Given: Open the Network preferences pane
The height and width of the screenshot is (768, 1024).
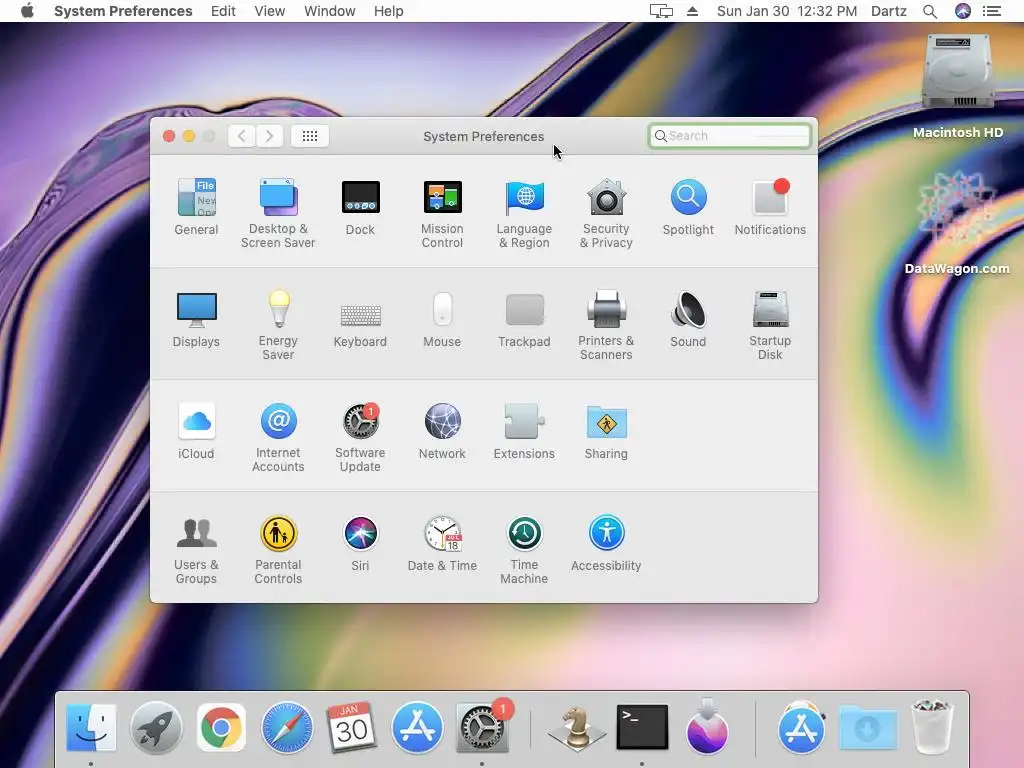Looking at the screenshot, I should (442, 431).
